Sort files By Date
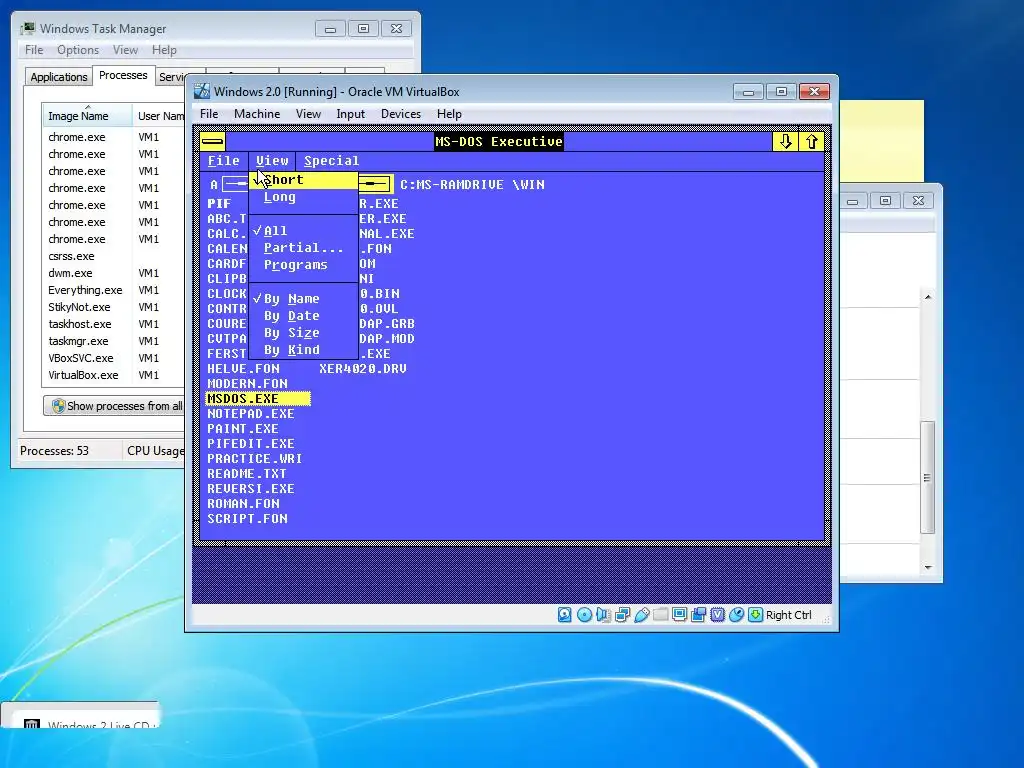 (304, 315)
